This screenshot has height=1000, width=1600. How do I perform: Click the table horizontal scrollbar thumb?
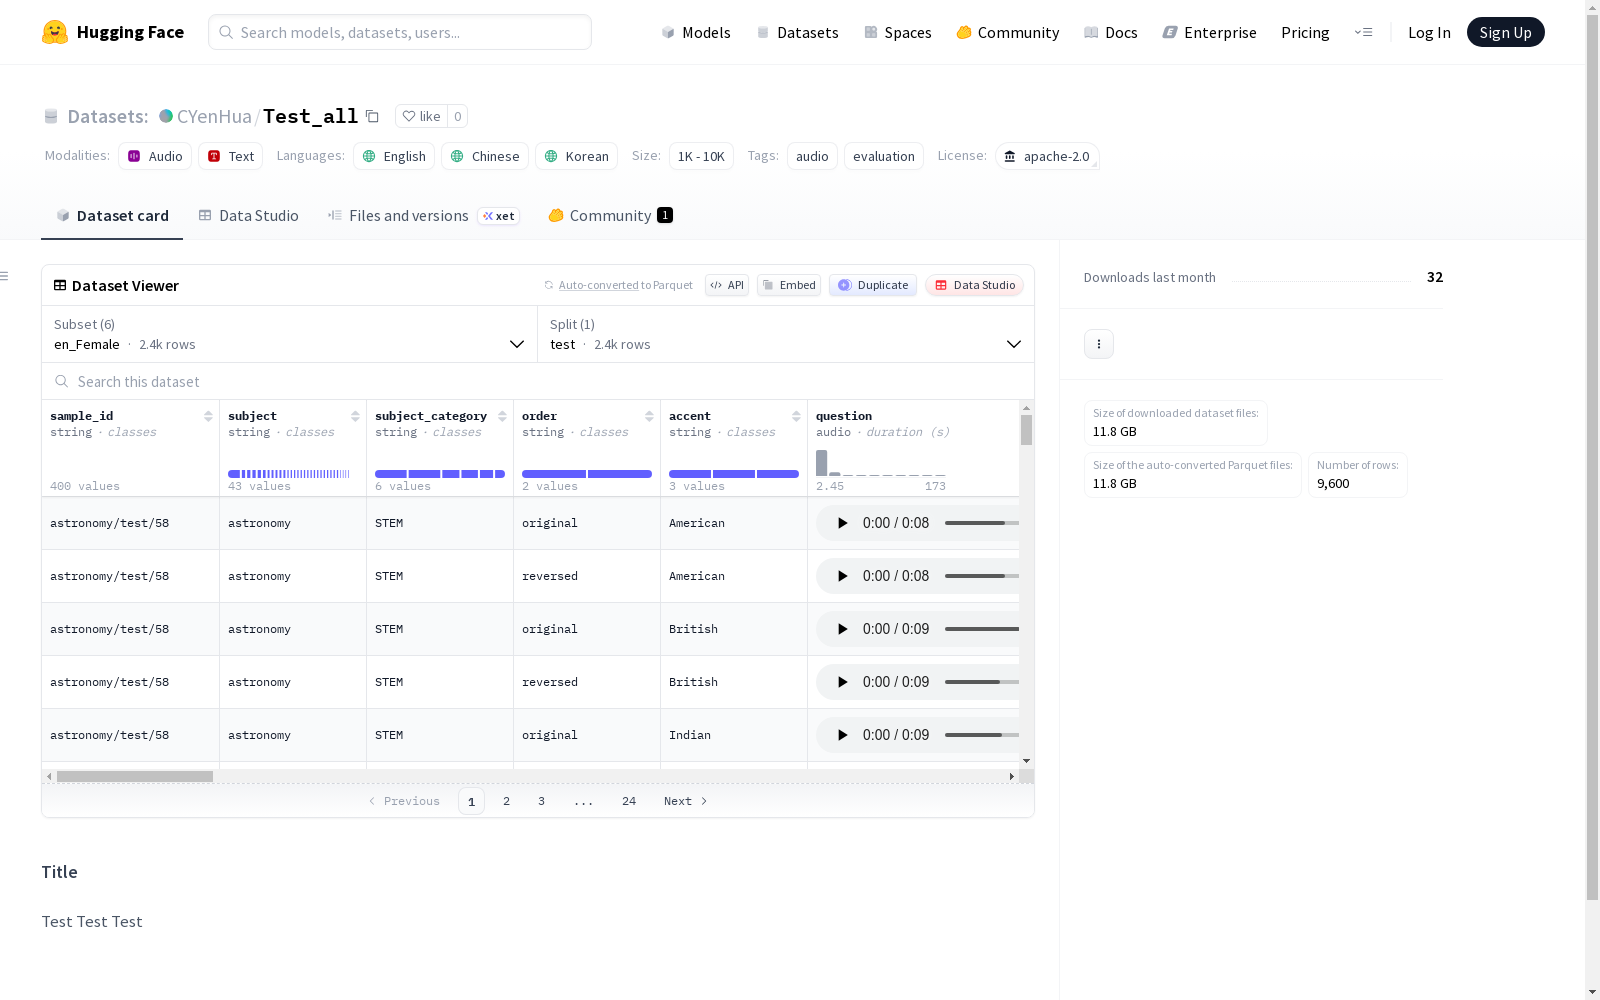[x=135, y=776]
